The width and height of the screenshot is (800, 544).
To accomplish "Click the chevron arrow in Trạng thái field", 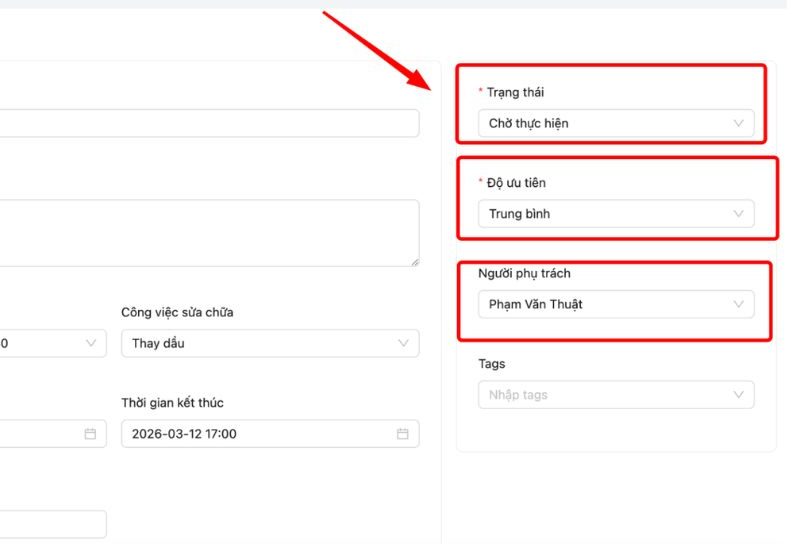I will 739,123.
